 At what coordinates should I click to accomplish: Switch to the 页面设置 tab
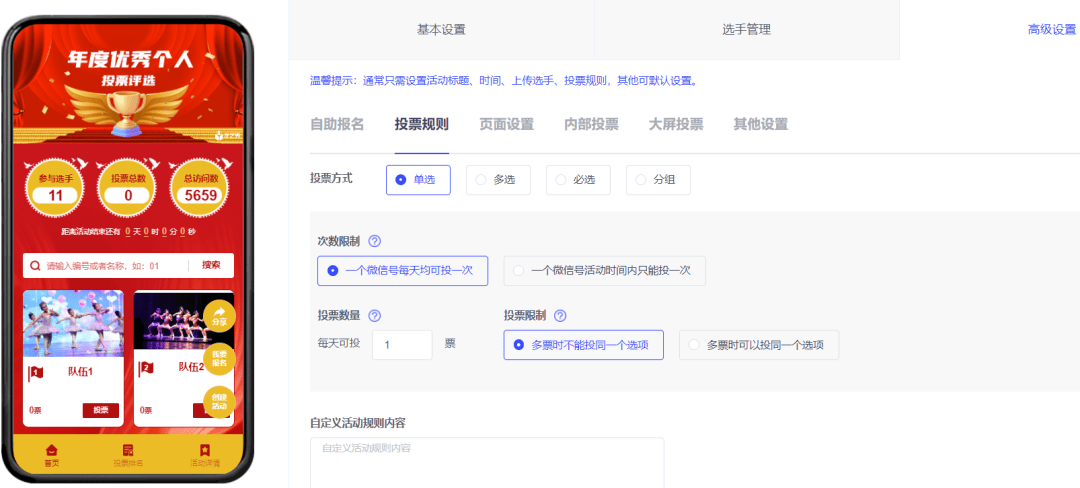pos(506,125)
